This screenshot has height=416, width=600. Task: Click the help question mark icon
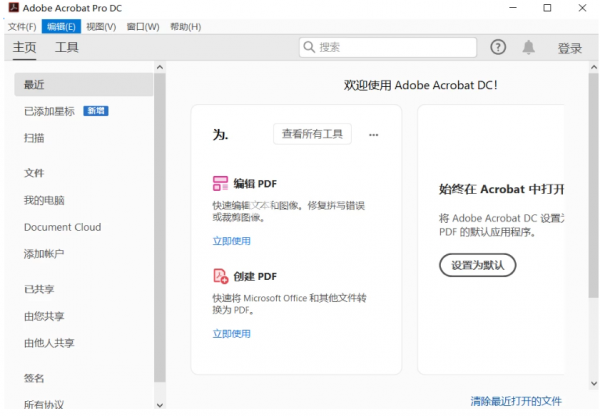pos(498,47)
